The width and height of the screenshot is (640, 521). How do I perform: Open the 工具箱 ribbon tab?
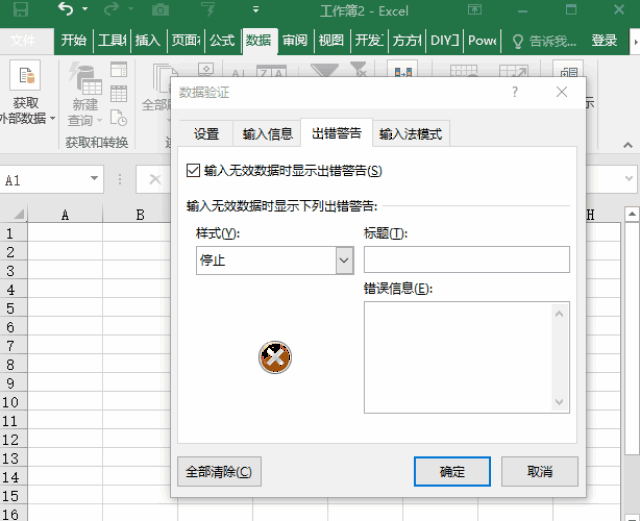111,40
